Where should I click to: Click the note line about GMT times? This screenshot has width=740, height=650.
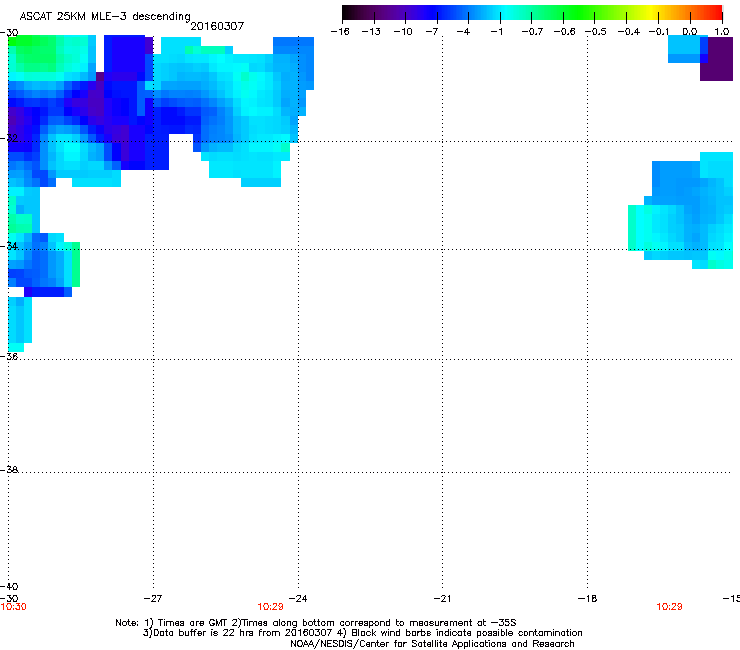click(x=316, y=623)
